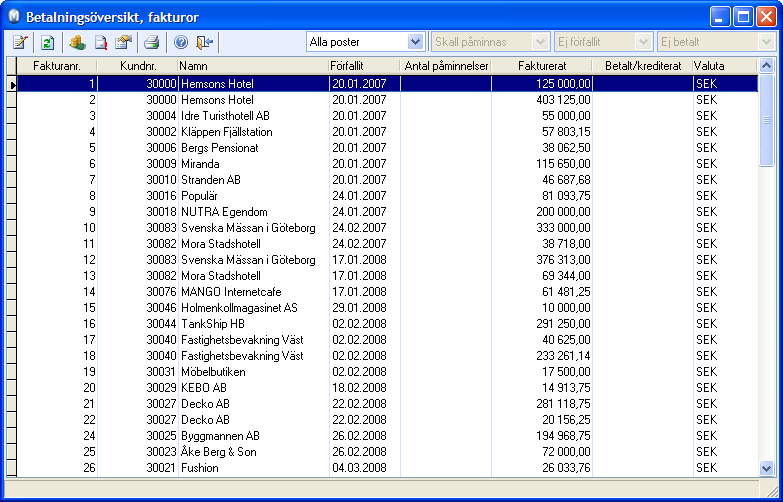Click scrollbar up arrow

tap(766, 65)
